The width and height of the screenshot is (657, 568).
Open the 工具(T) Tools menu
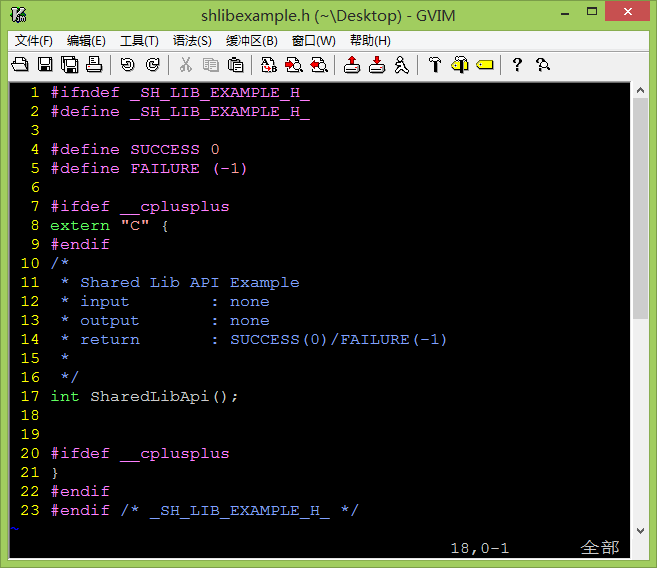click(x=139, y=41)
